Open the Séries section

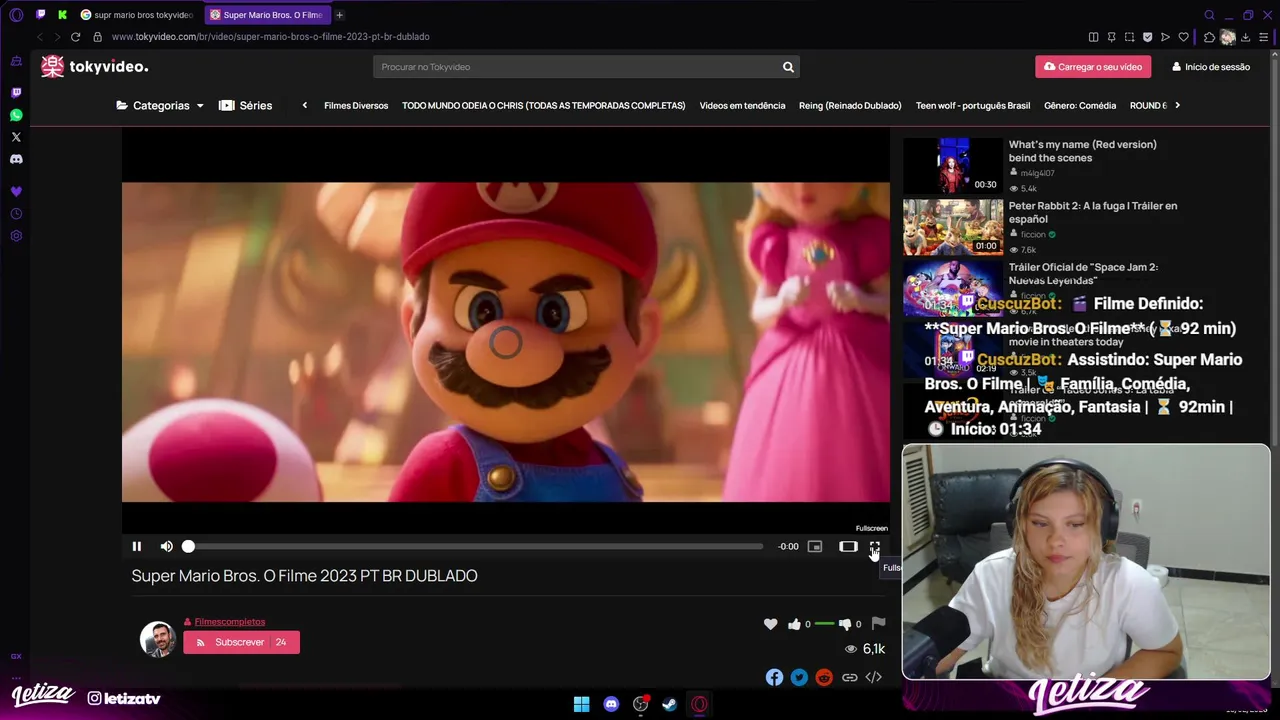[246, 105]
